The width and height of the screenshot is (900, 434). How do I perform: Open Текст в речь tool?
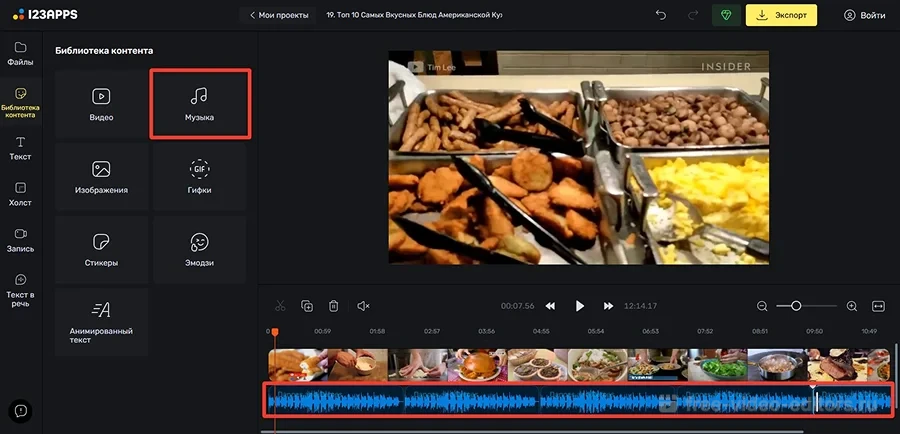pyautogui.click(x=20, y=290)
